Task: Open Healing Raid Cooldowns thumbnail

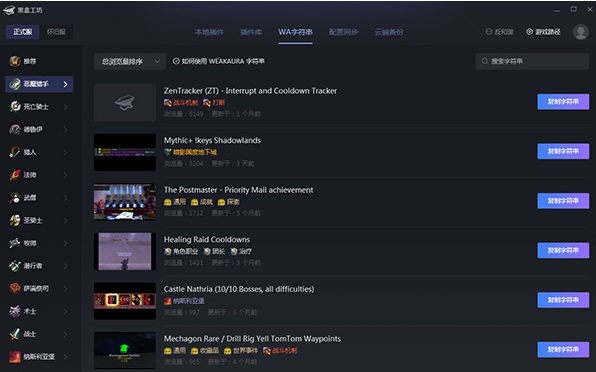Action: pyautogui.click(x=125, y=251)
